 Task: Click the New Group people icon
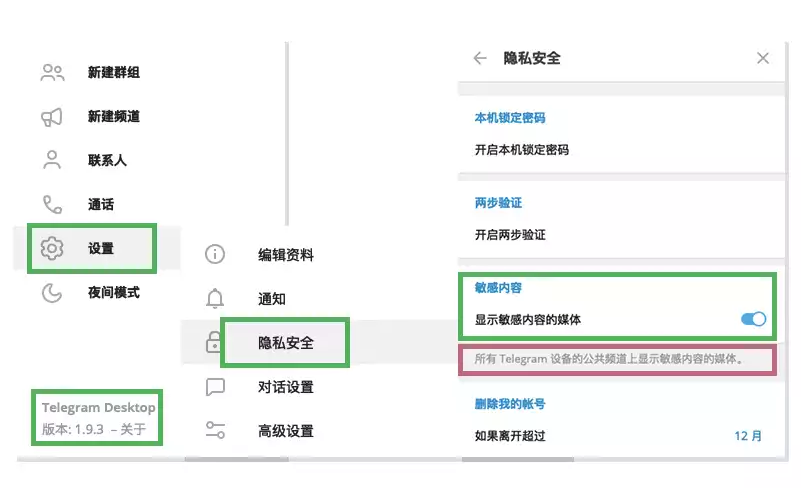(x=52, y=72)
